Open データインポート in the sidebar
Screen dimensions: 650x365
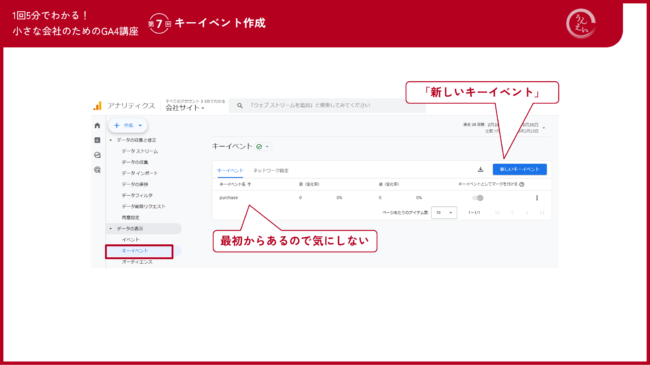click(x=140, y=173)
